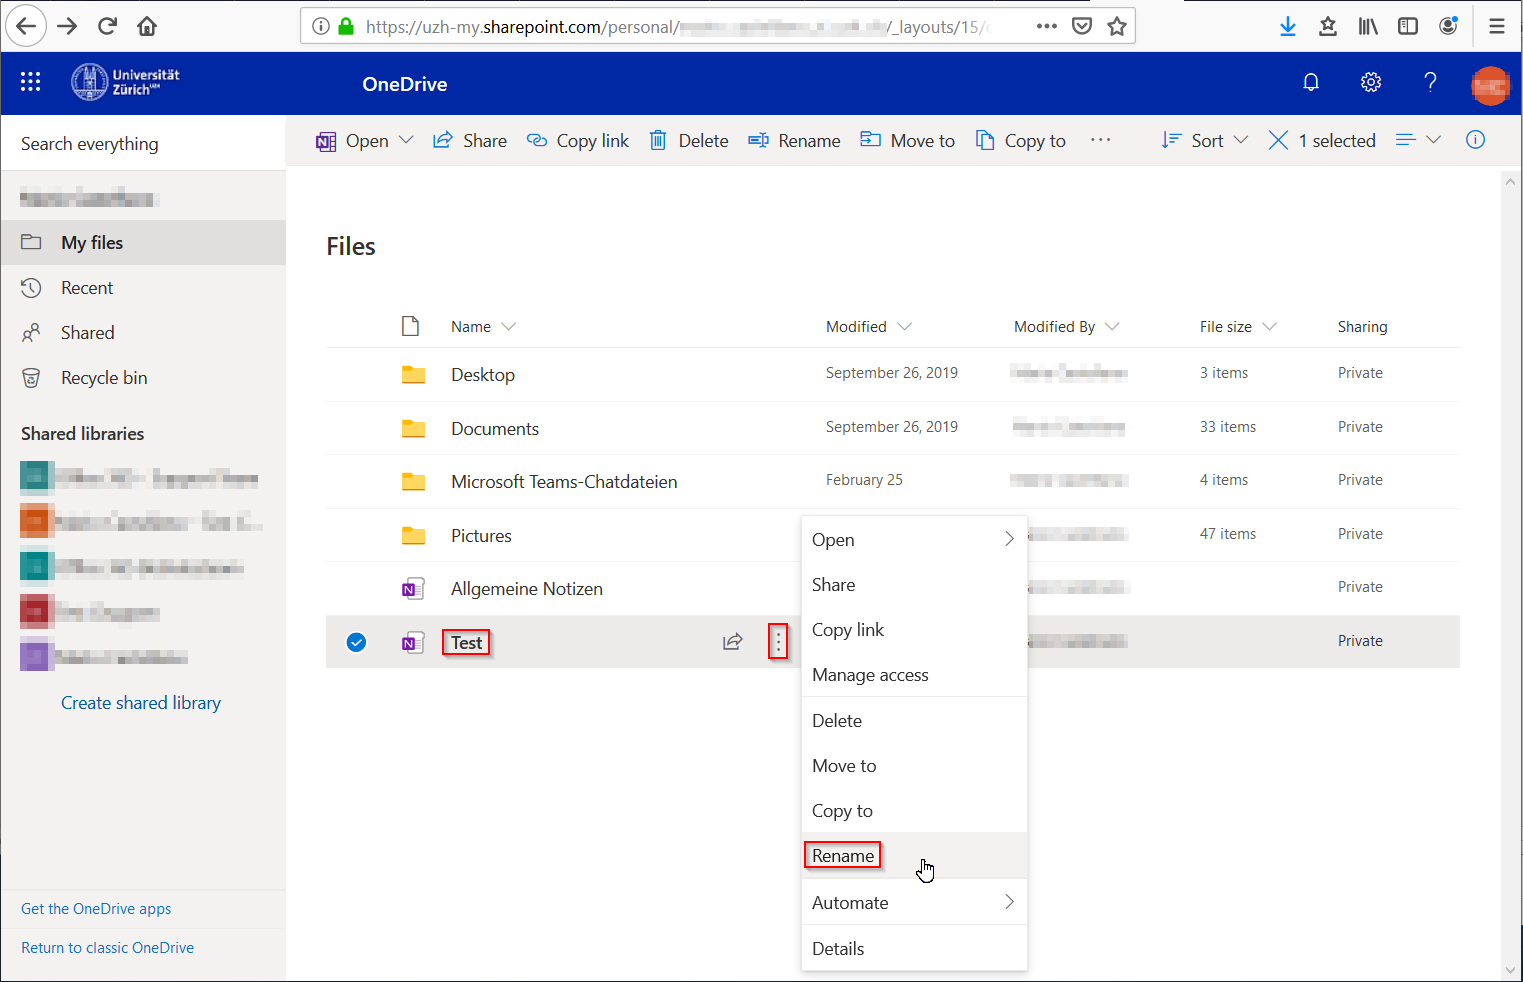This screenshot has width=1523, height=982.
Task: Click the share icon on the Test row
Action: coord(733,642)
